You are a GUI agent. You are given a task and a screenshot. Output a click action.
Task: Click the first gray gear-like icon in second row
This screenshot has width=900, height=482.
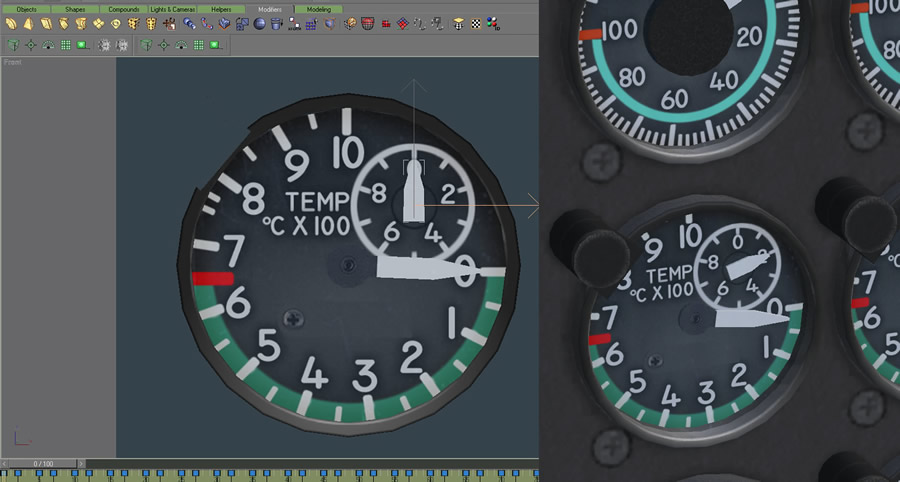click(x=102, y=45)
